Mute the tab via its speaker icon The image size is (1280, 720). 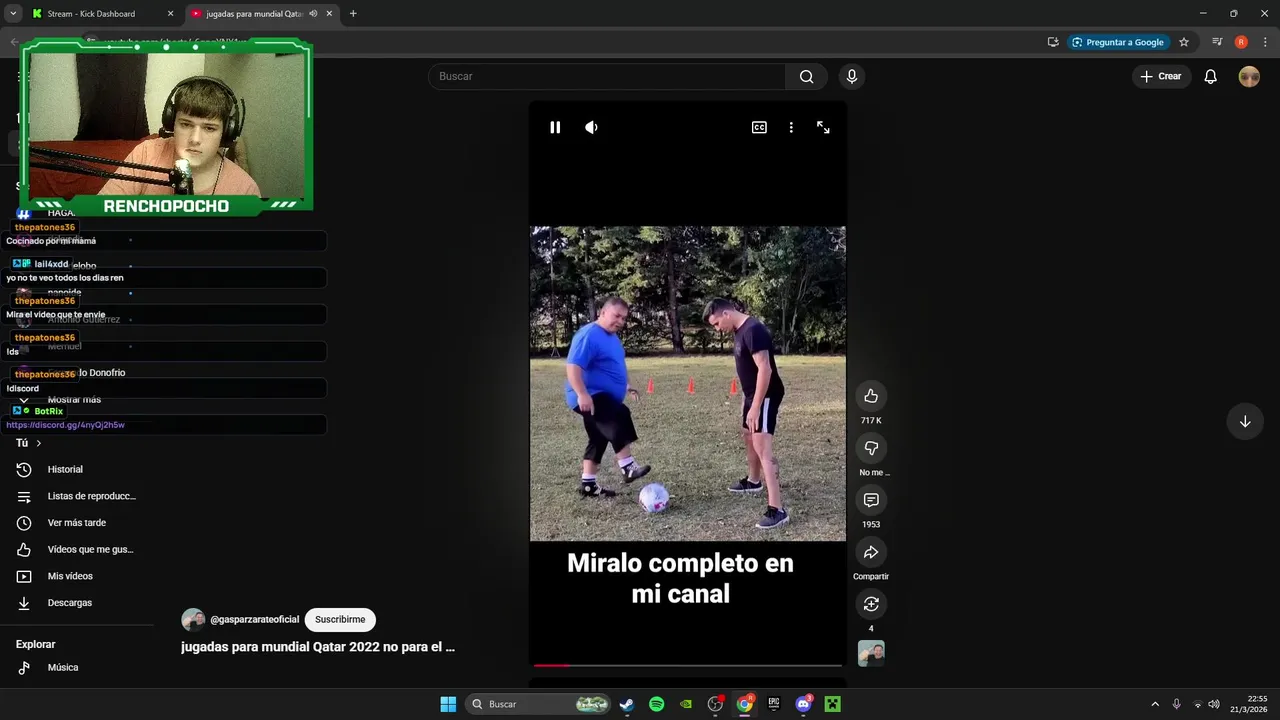click(313, 14)
